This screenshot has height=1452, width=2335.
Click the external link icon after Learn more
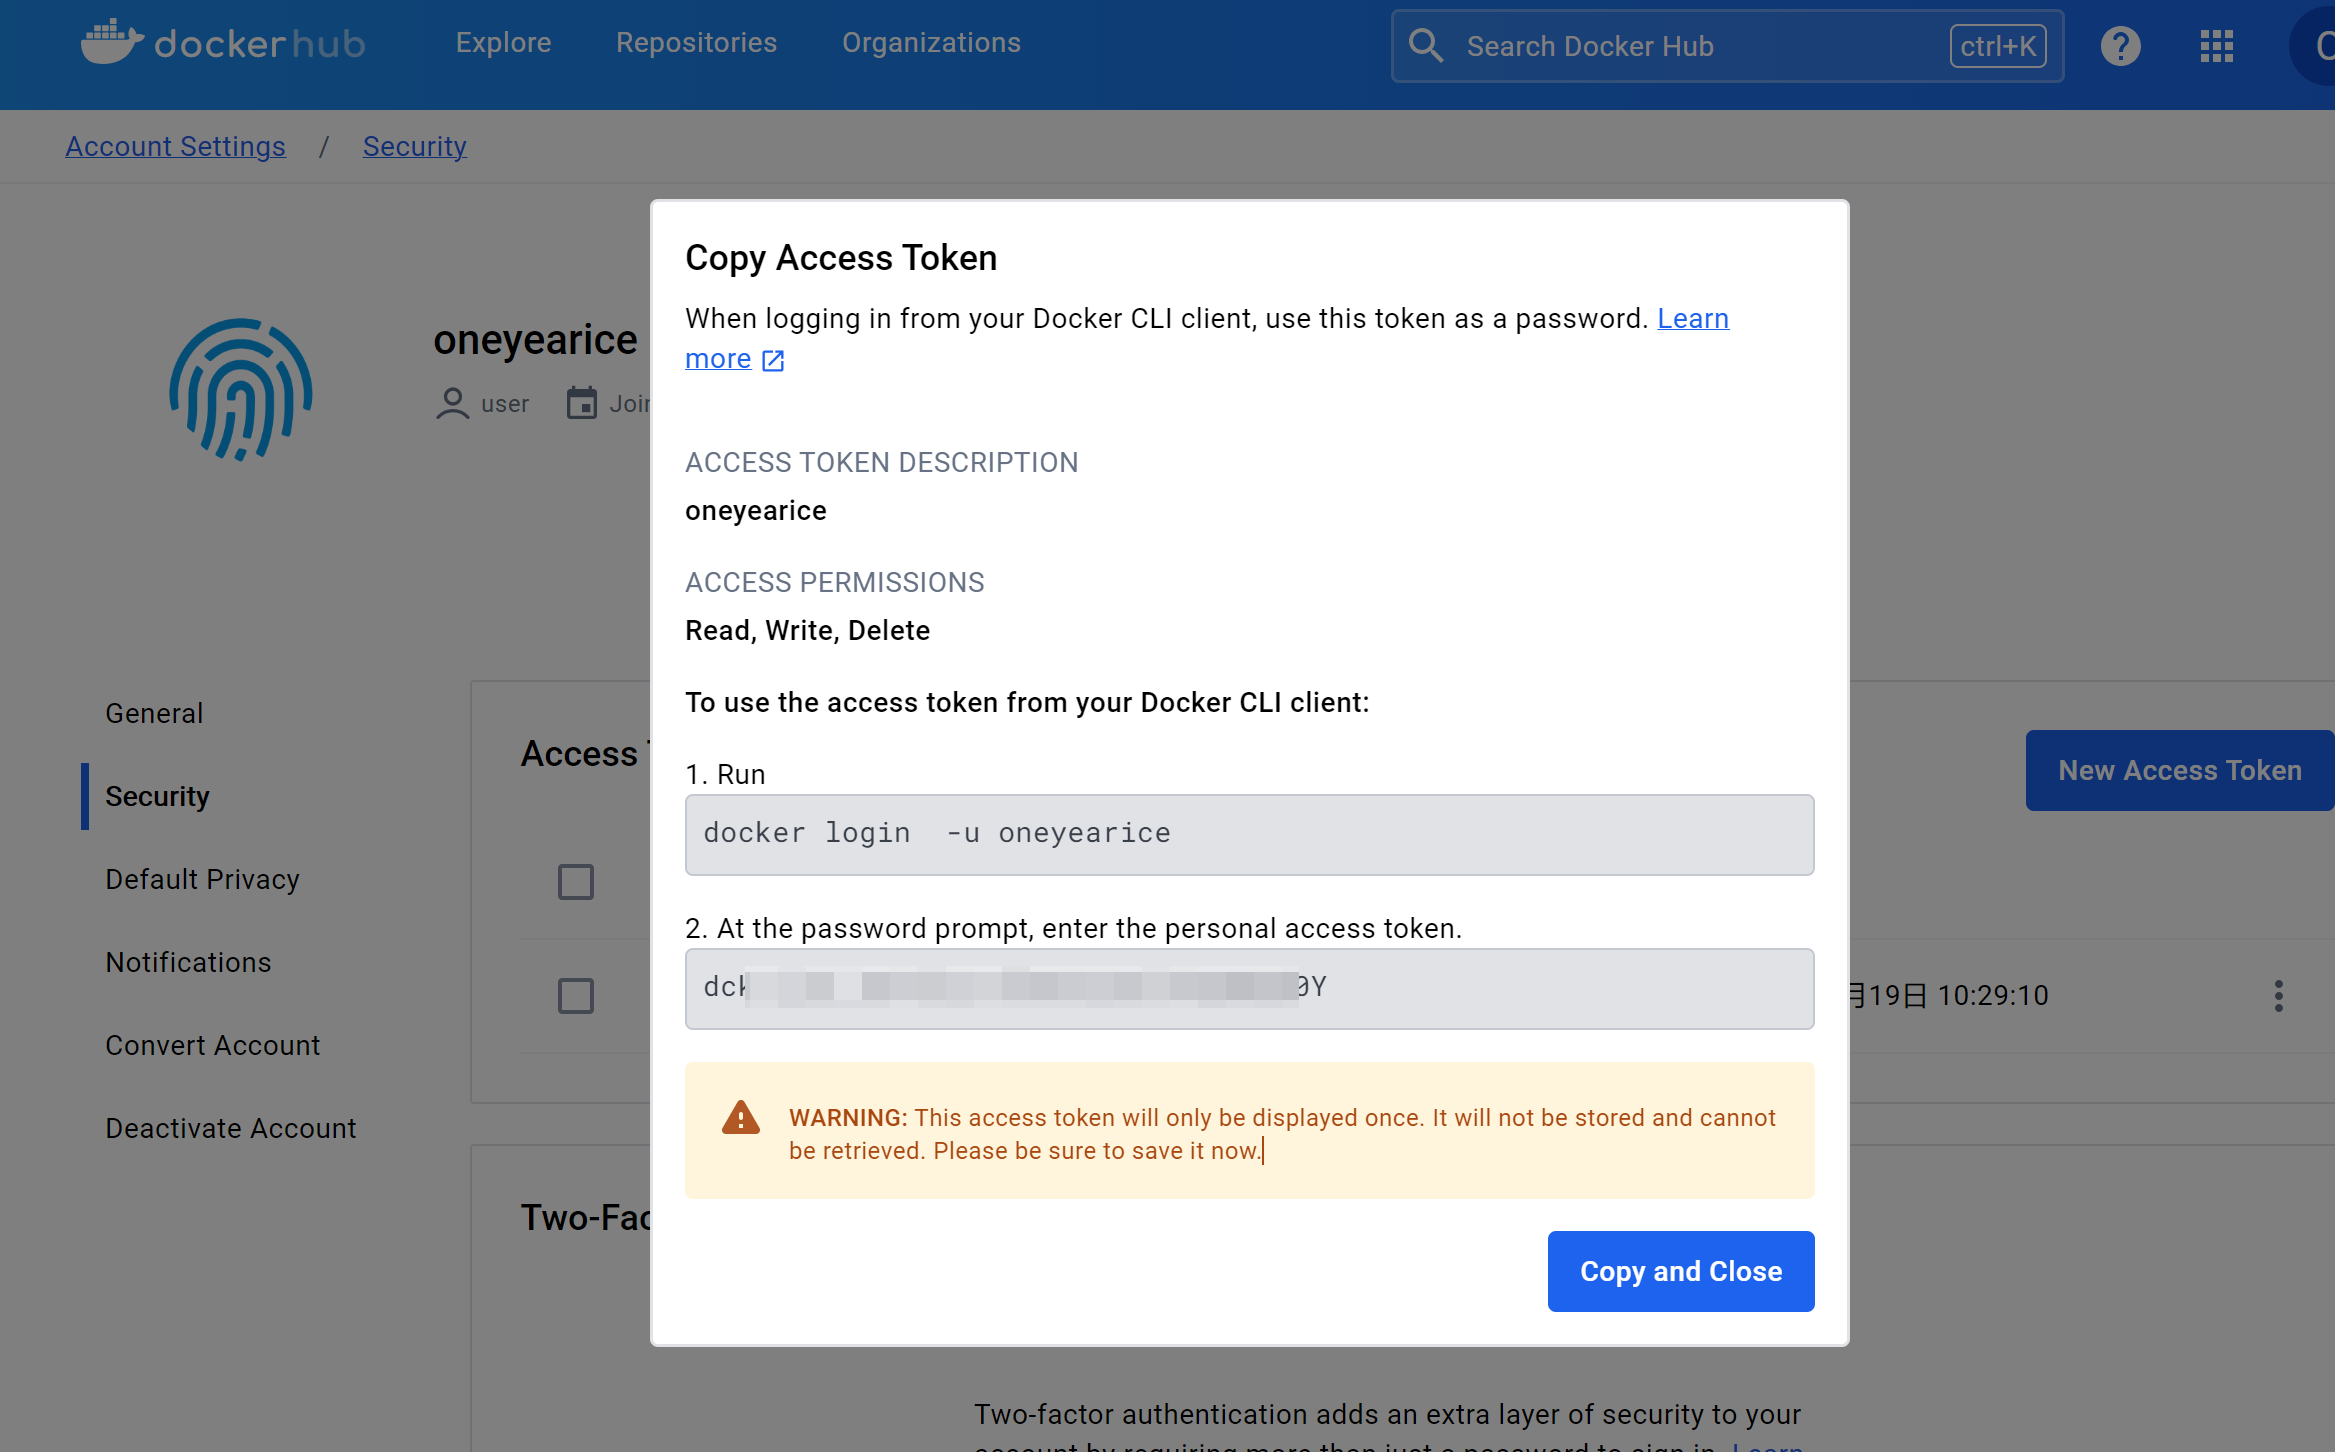click(x=773, y=360)
